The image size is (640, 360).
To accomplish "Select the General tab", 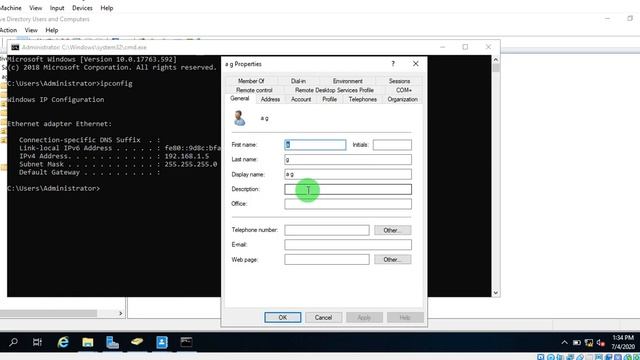I will [240, 99].
